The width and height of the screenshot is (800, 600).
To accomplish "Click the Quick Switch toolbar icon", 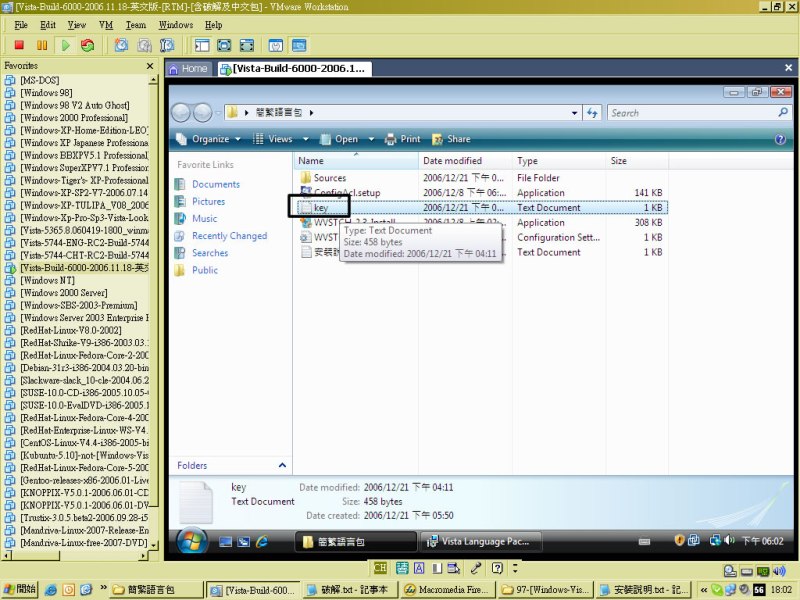I will (246, 45).
